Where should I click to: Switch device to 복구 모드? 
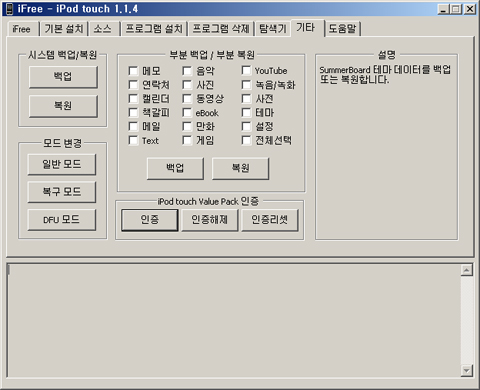pos(62,192)
